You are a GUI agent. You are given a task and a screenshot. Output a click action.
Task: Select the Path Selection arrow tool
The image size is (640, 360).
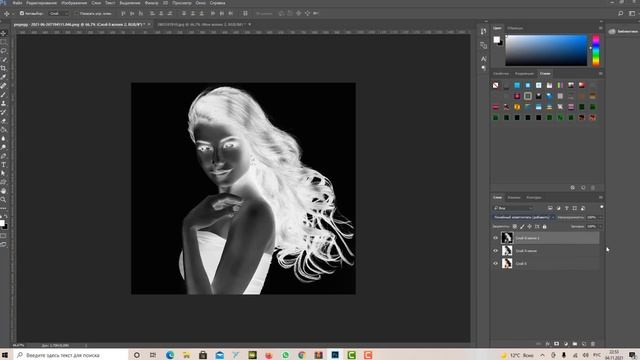[x=4, y=173]
